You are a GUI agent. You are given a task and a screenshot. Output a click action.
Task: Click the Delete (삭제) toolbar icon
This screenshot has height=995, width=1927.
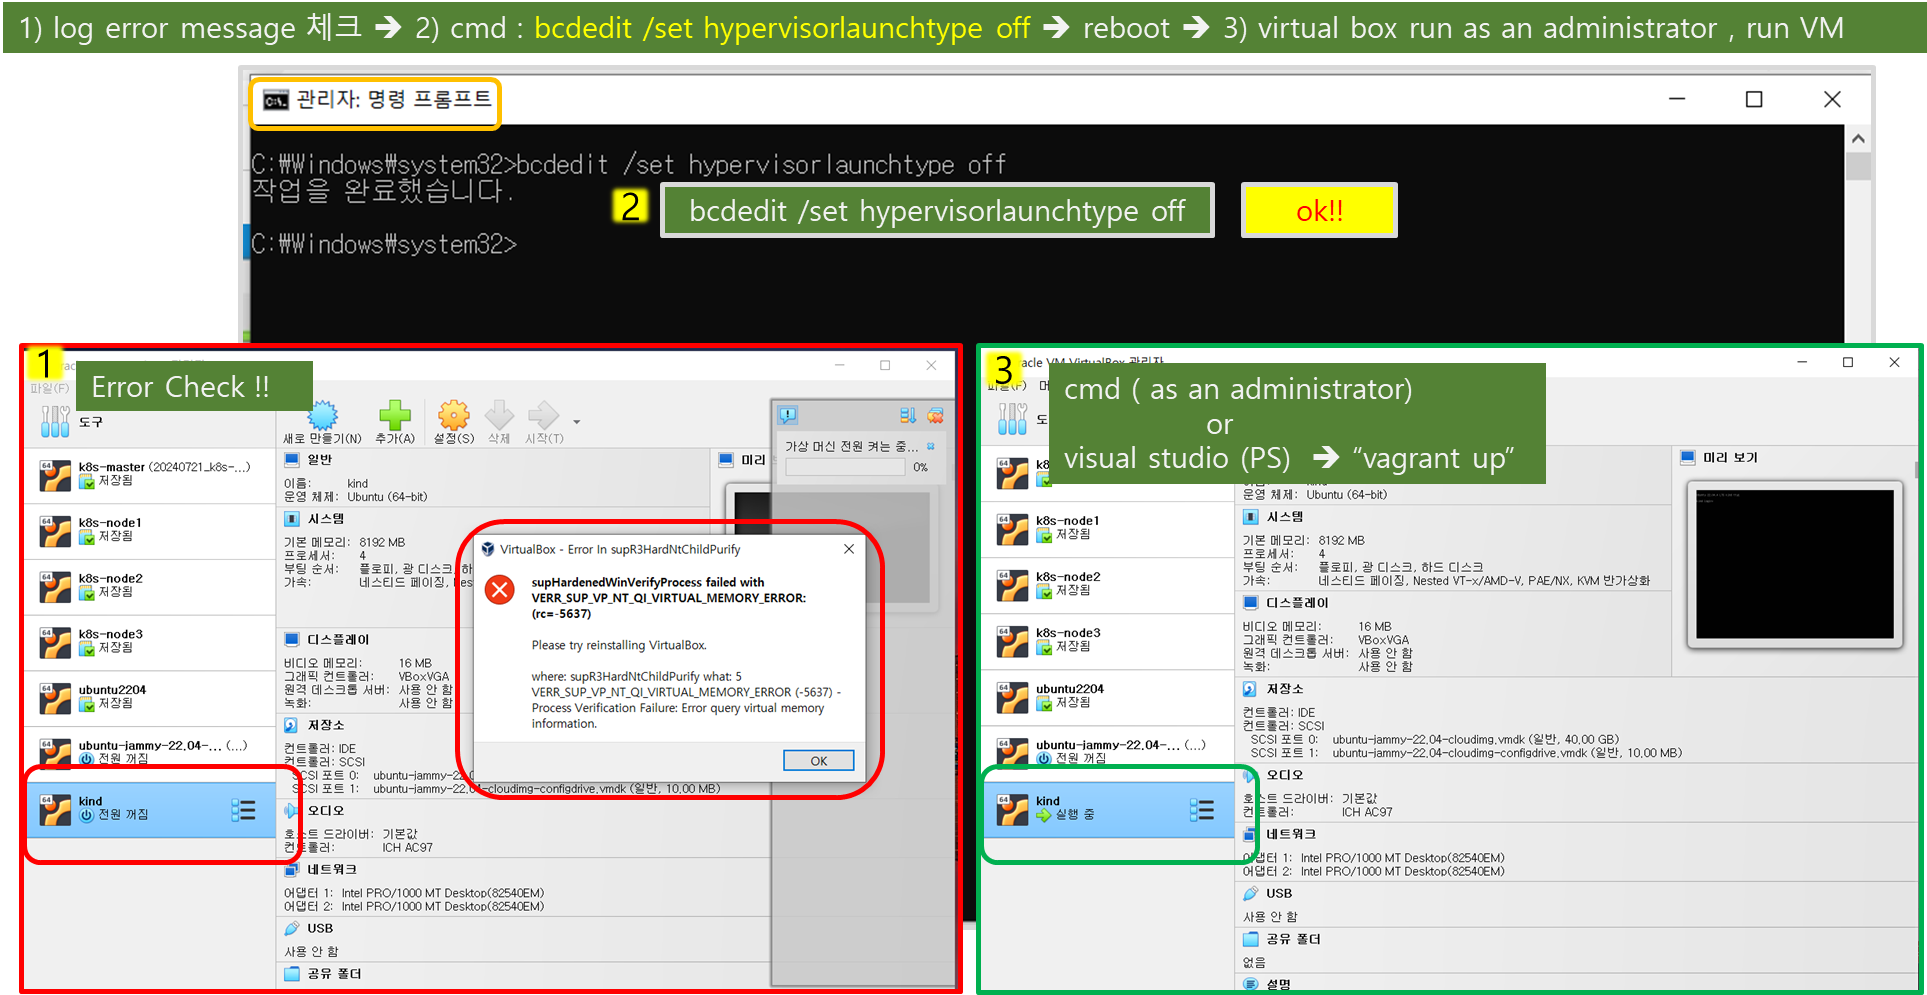tap(499, 423)
